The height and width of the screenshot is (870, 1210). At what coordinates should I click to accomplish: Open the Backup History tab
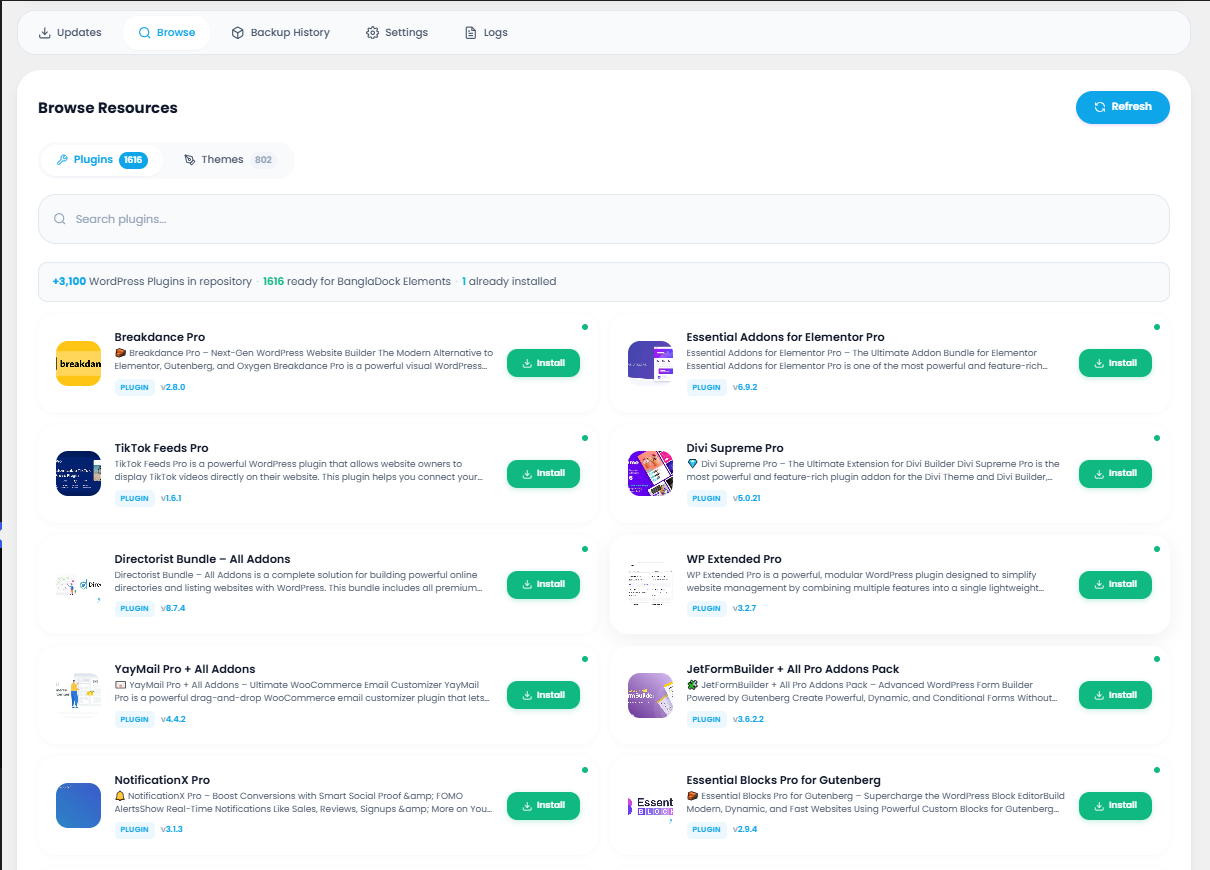click(x=280, y=33)
